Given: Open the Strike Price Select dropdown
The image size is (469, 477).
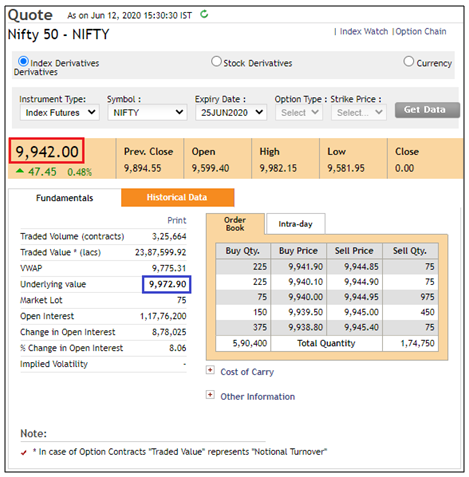Looking at the screenshot, I should [x=359, y=113].
